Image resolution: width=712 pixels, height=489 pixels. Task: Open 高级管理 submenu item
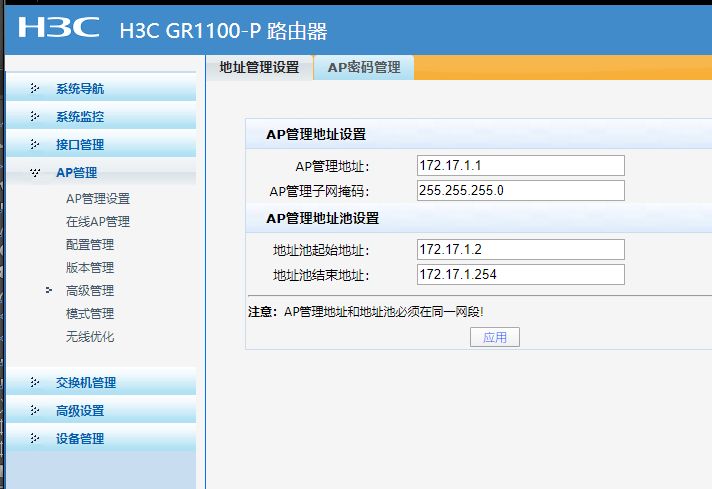pyautogui.click(x=90, y=291)
